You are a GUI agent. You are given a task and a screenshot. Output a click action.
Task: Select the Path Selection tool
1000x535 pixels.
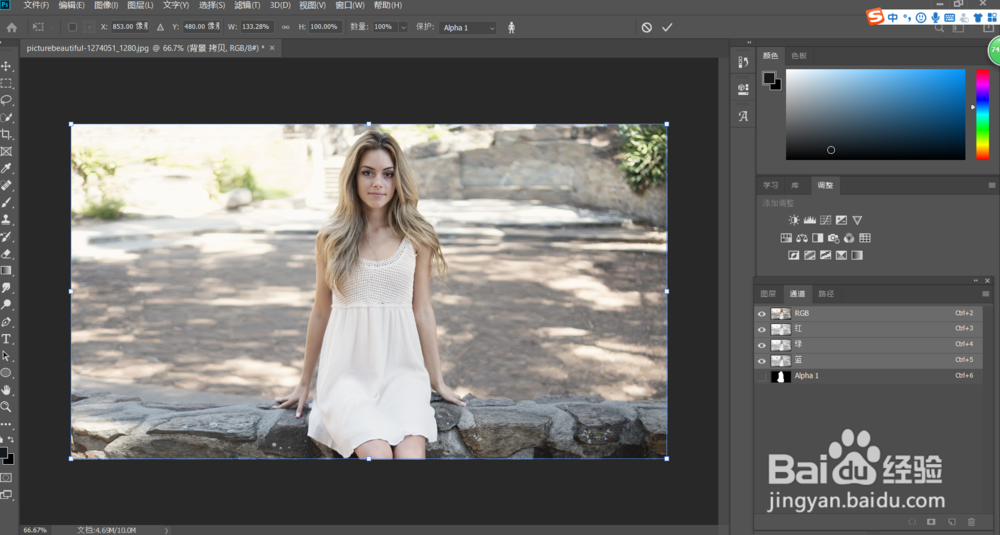[x=6, y=356]
